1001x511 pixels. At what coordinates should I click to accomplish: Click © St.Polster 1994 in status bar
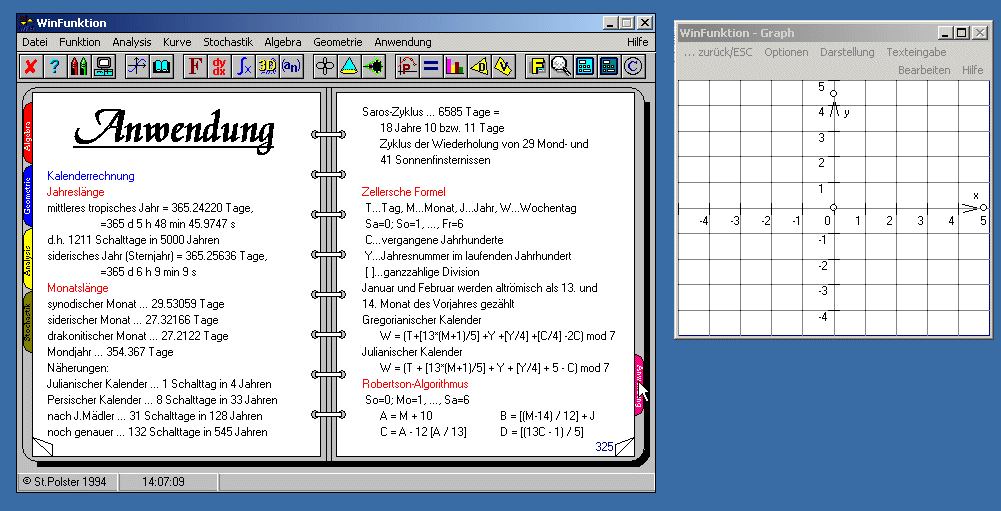pos(64,482)
